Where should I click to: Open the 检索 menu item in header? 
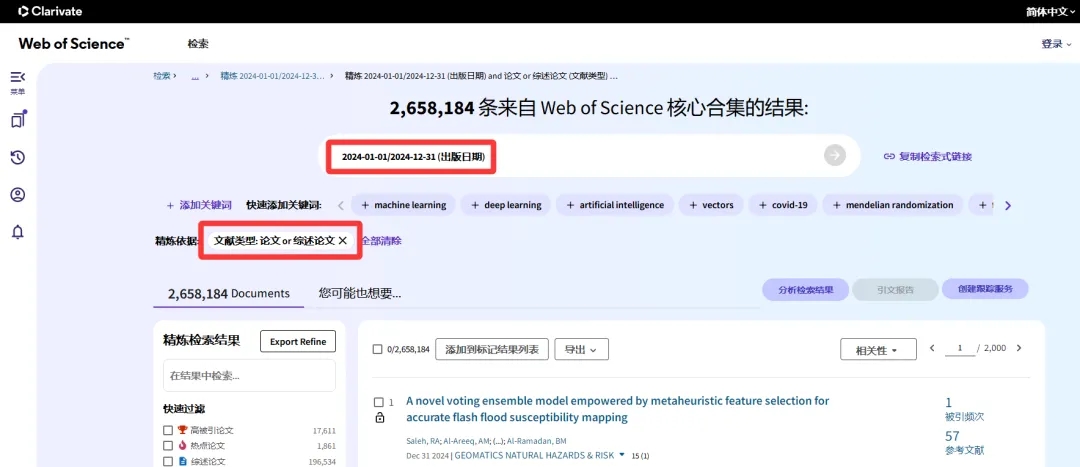pos(198,43)
